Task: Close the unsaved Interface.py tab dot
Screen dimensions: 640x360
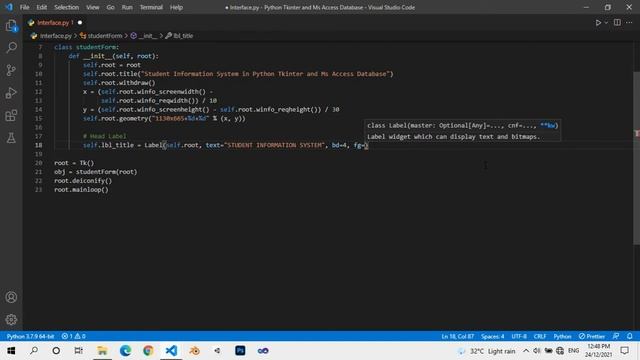Action: [80, 23]
